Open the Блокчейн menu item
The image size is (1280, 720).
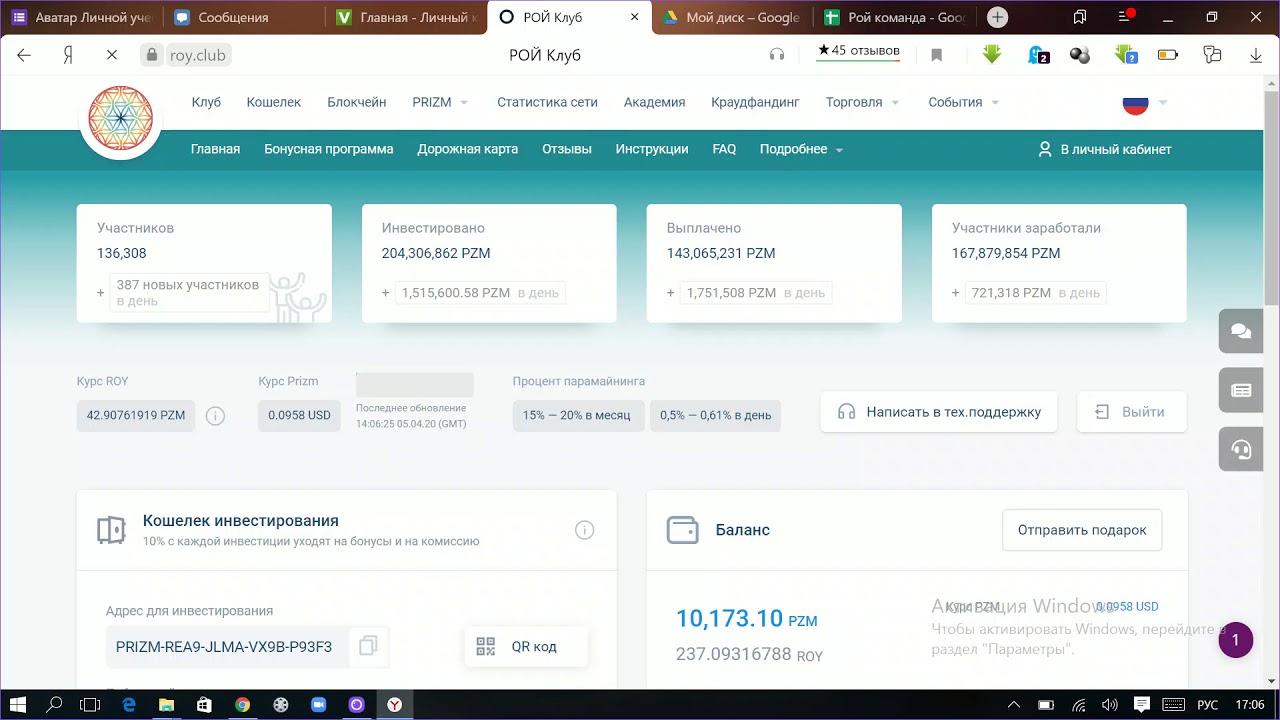point(357,102)
